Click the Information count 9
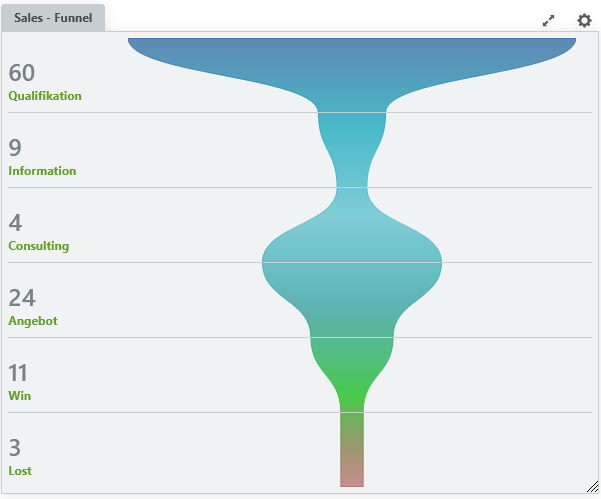601x499 pixels. pos(15,148)
